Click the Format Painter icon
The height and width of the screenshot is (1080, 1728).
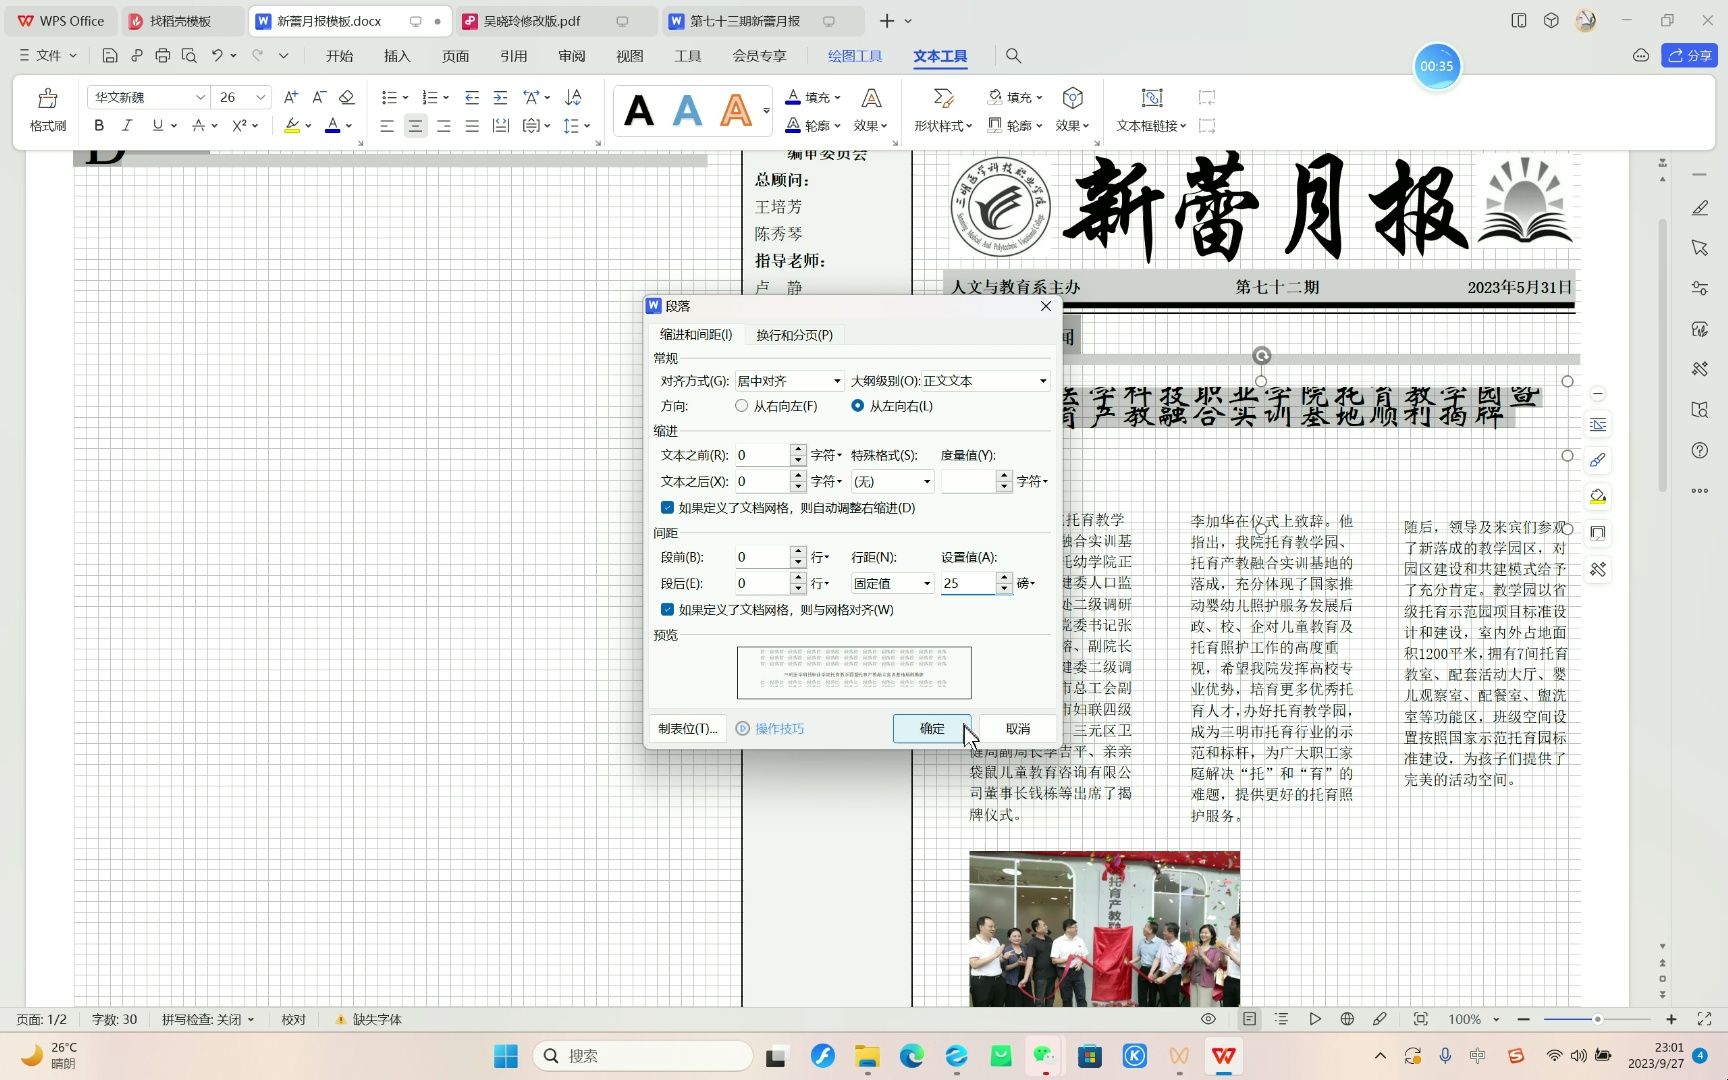coord(47,99)
